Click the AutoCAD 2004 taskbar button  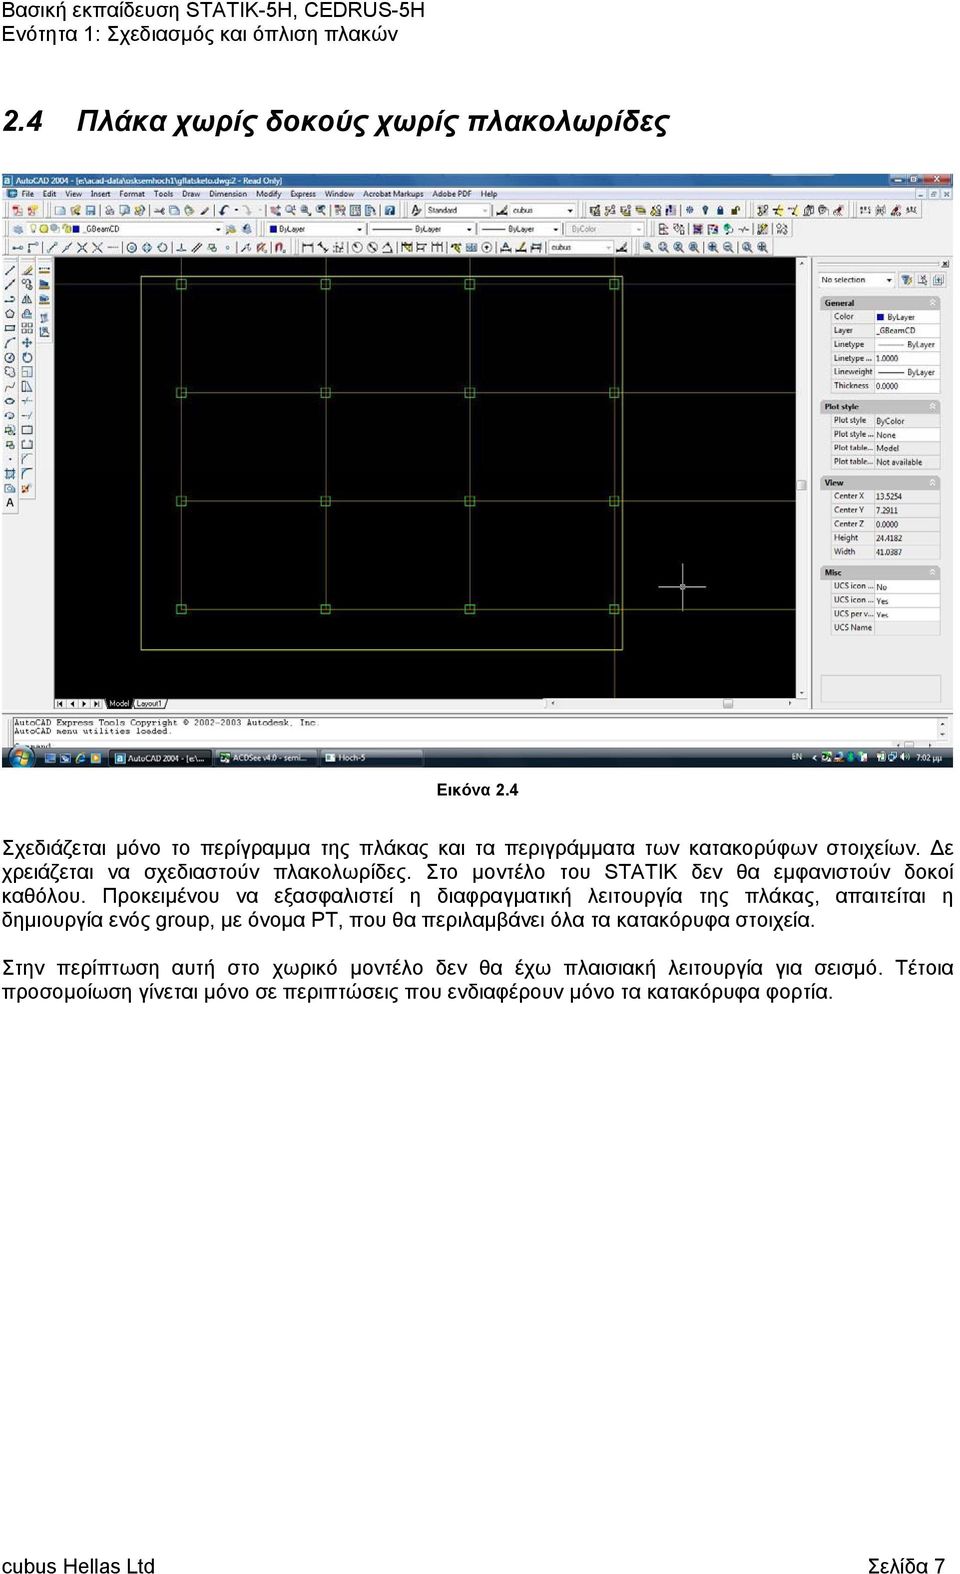tap(161, 758)
